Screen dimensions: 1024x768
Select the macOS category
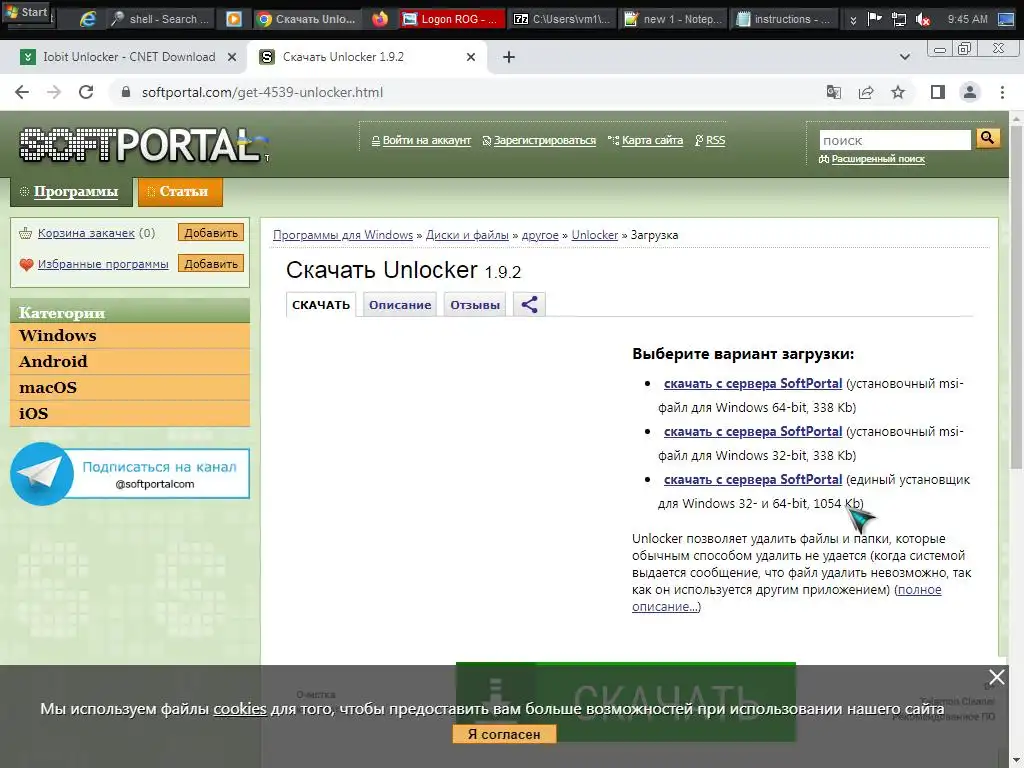pyautogui.click(x=130, y=388)
